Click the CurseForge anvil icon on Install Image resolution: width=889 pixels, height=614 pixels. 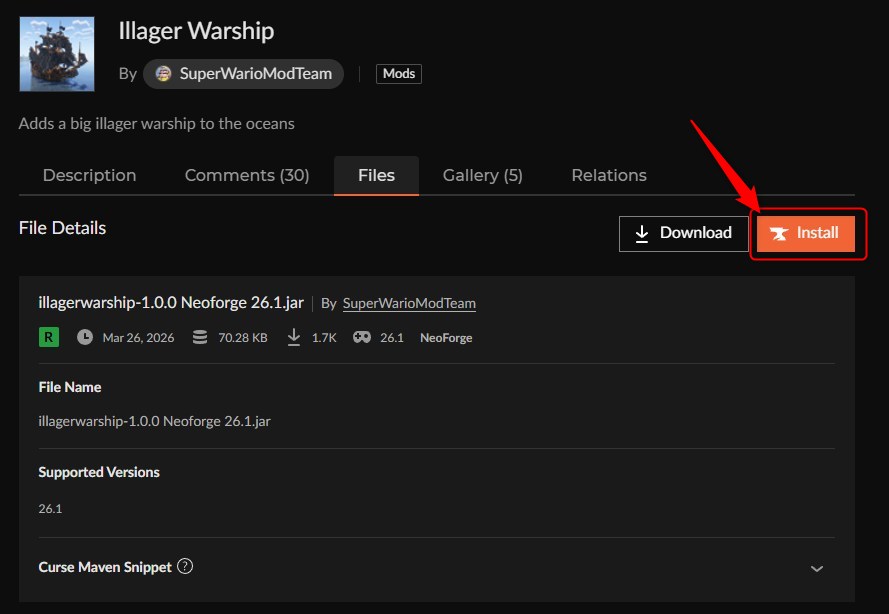coord(779,233)
